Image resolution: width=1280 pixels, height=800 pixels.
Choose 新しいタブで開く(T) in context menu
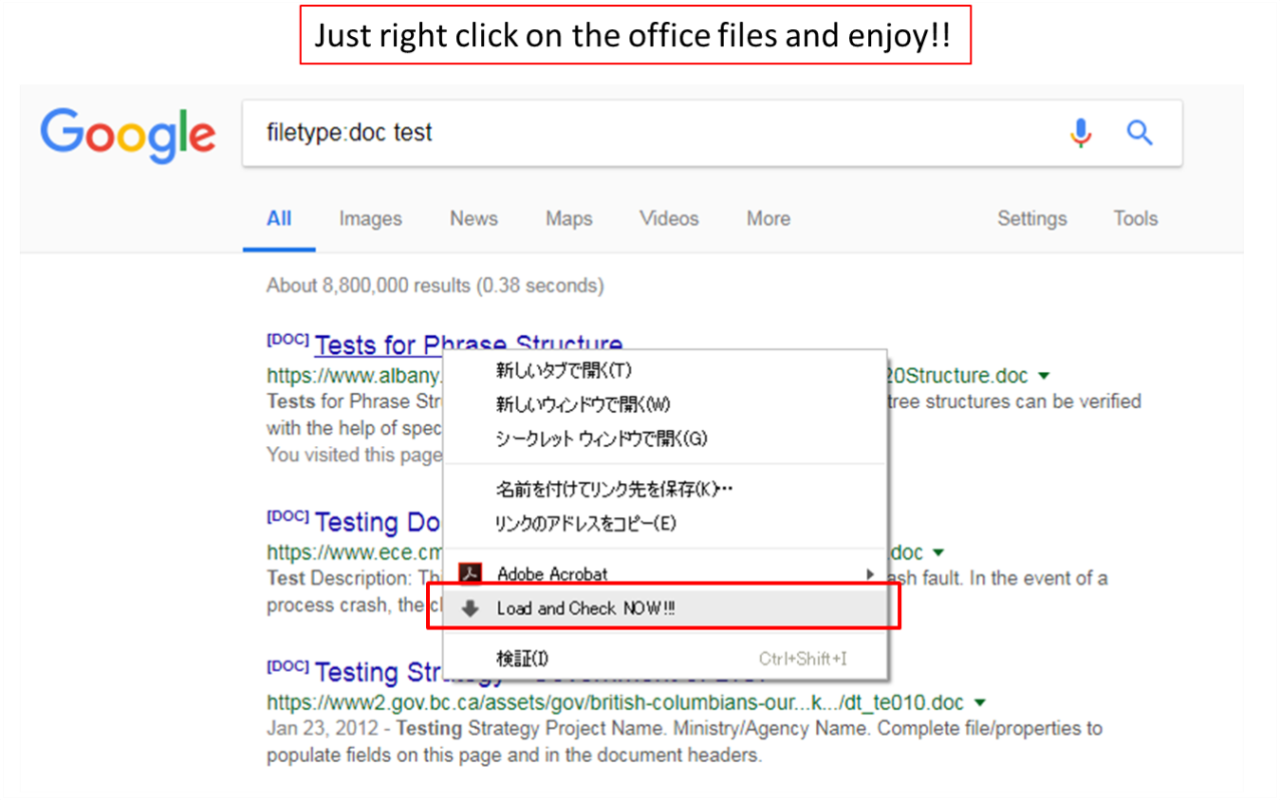tap(665, 371)
